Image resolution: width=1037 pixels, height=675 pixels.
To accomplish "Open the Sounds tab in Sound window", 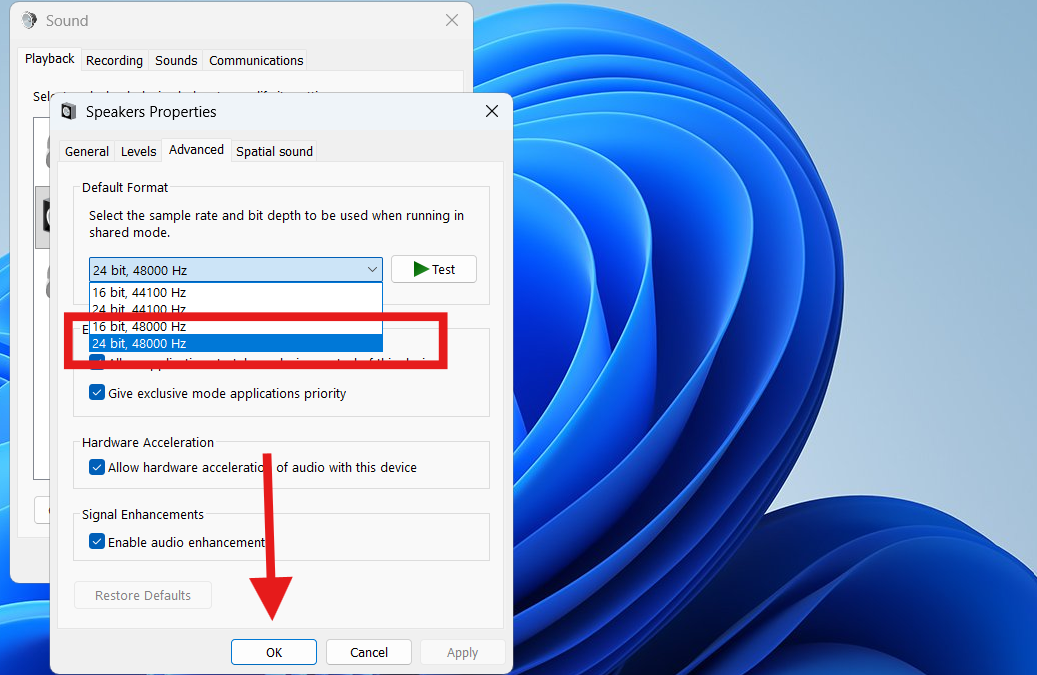I will click(x=176, y=60).
